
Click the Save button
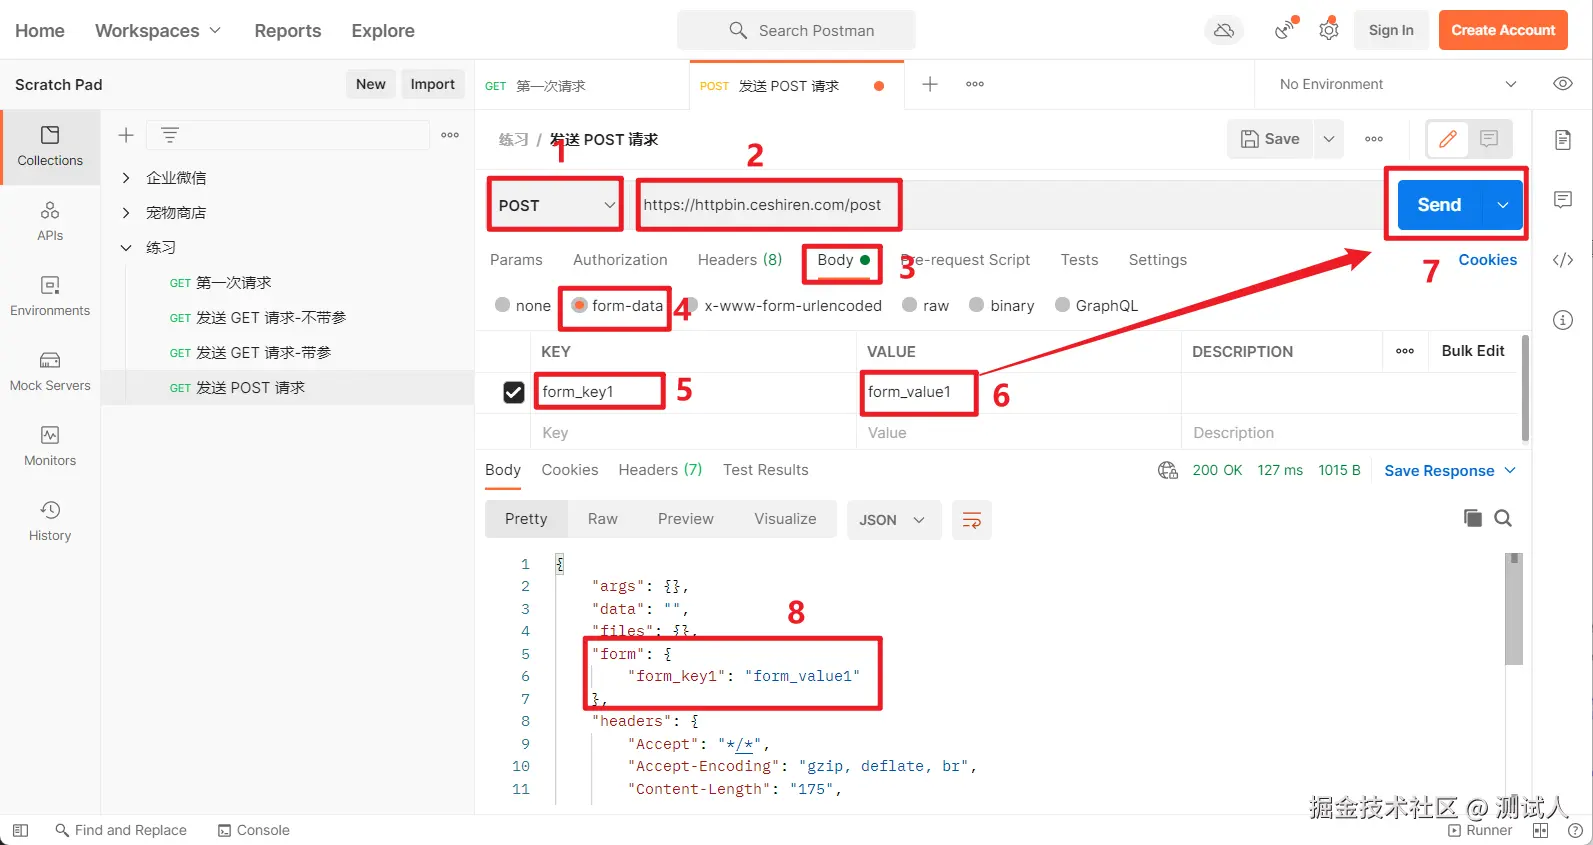coord(1270,139)
